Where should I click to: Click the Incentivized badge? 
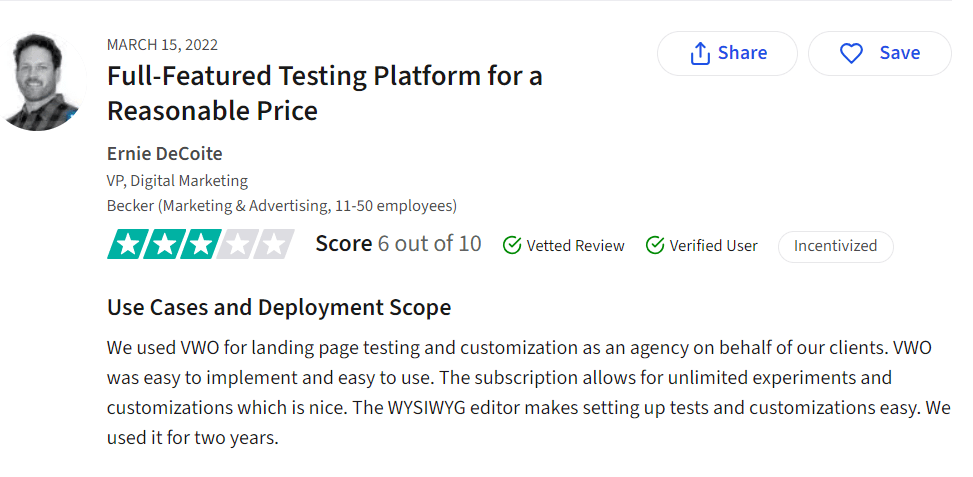tap(835, 246)
